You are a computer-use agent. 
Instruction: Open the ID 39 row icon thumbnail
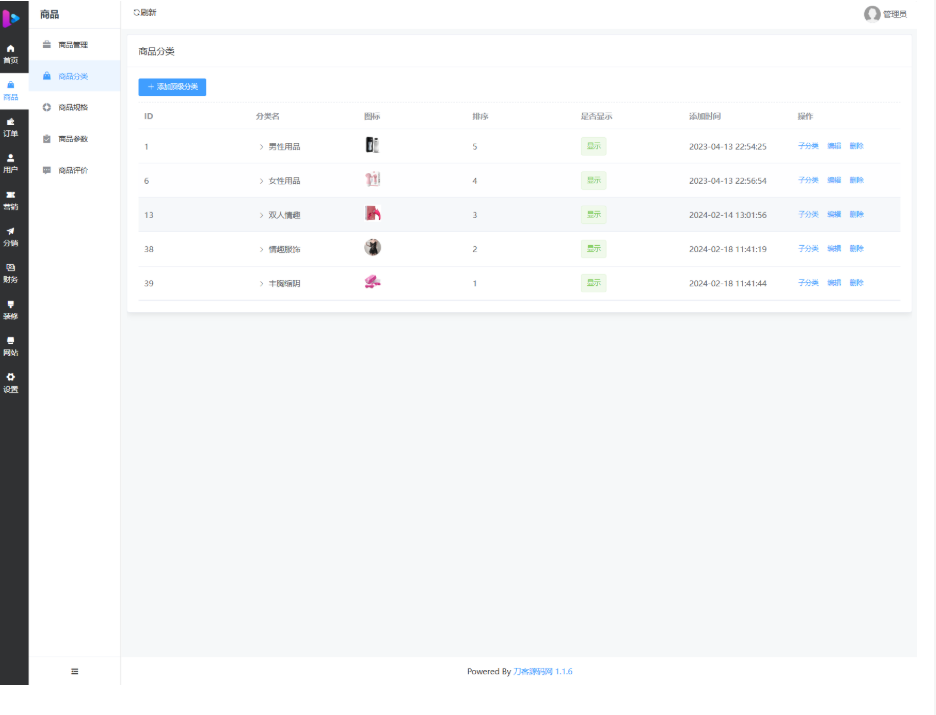point(372,282)
